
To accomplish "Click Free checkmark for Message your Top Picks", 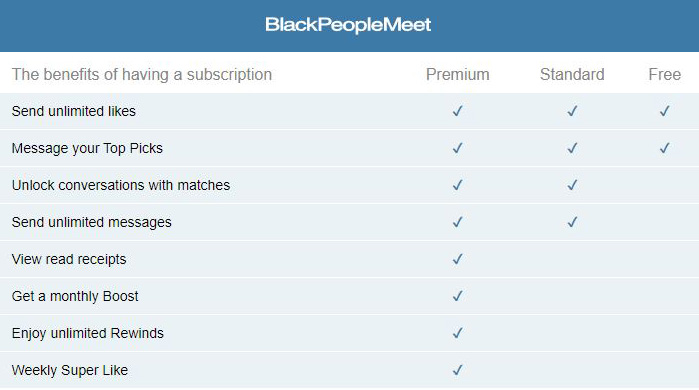I will tap(665, 148).
